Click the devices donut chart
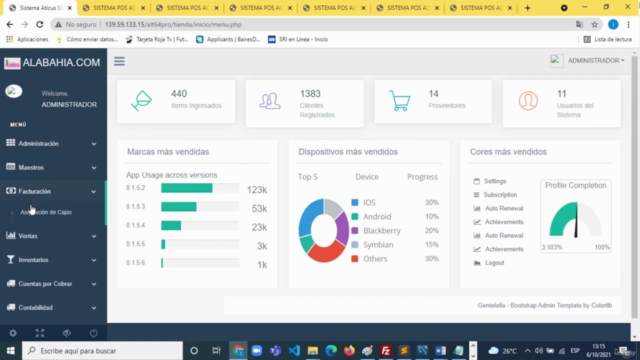 tap(324, 231)
